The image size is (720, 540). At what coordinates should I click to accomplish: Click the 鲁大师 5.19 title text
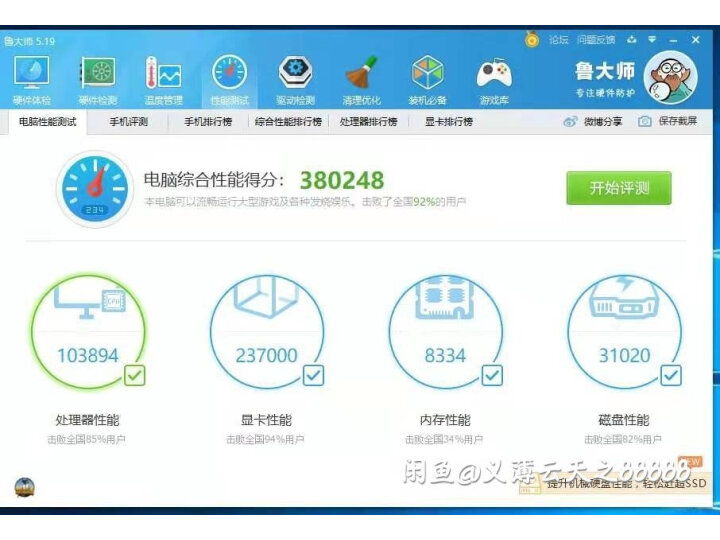[x=29, y=41]
